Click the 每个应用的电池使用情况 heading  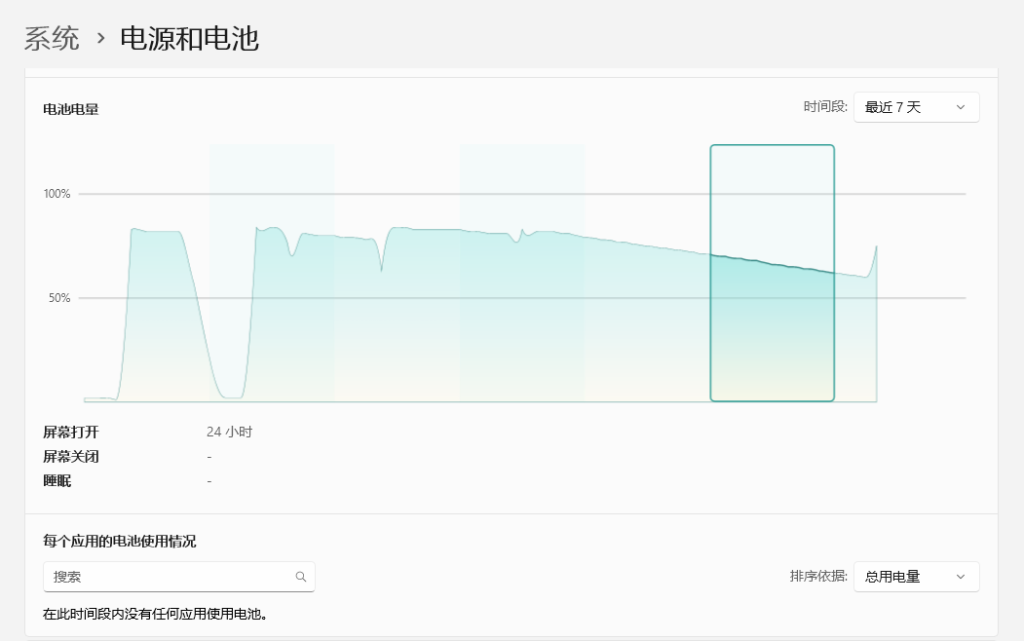pyautogui.click(x=119, y=541)
